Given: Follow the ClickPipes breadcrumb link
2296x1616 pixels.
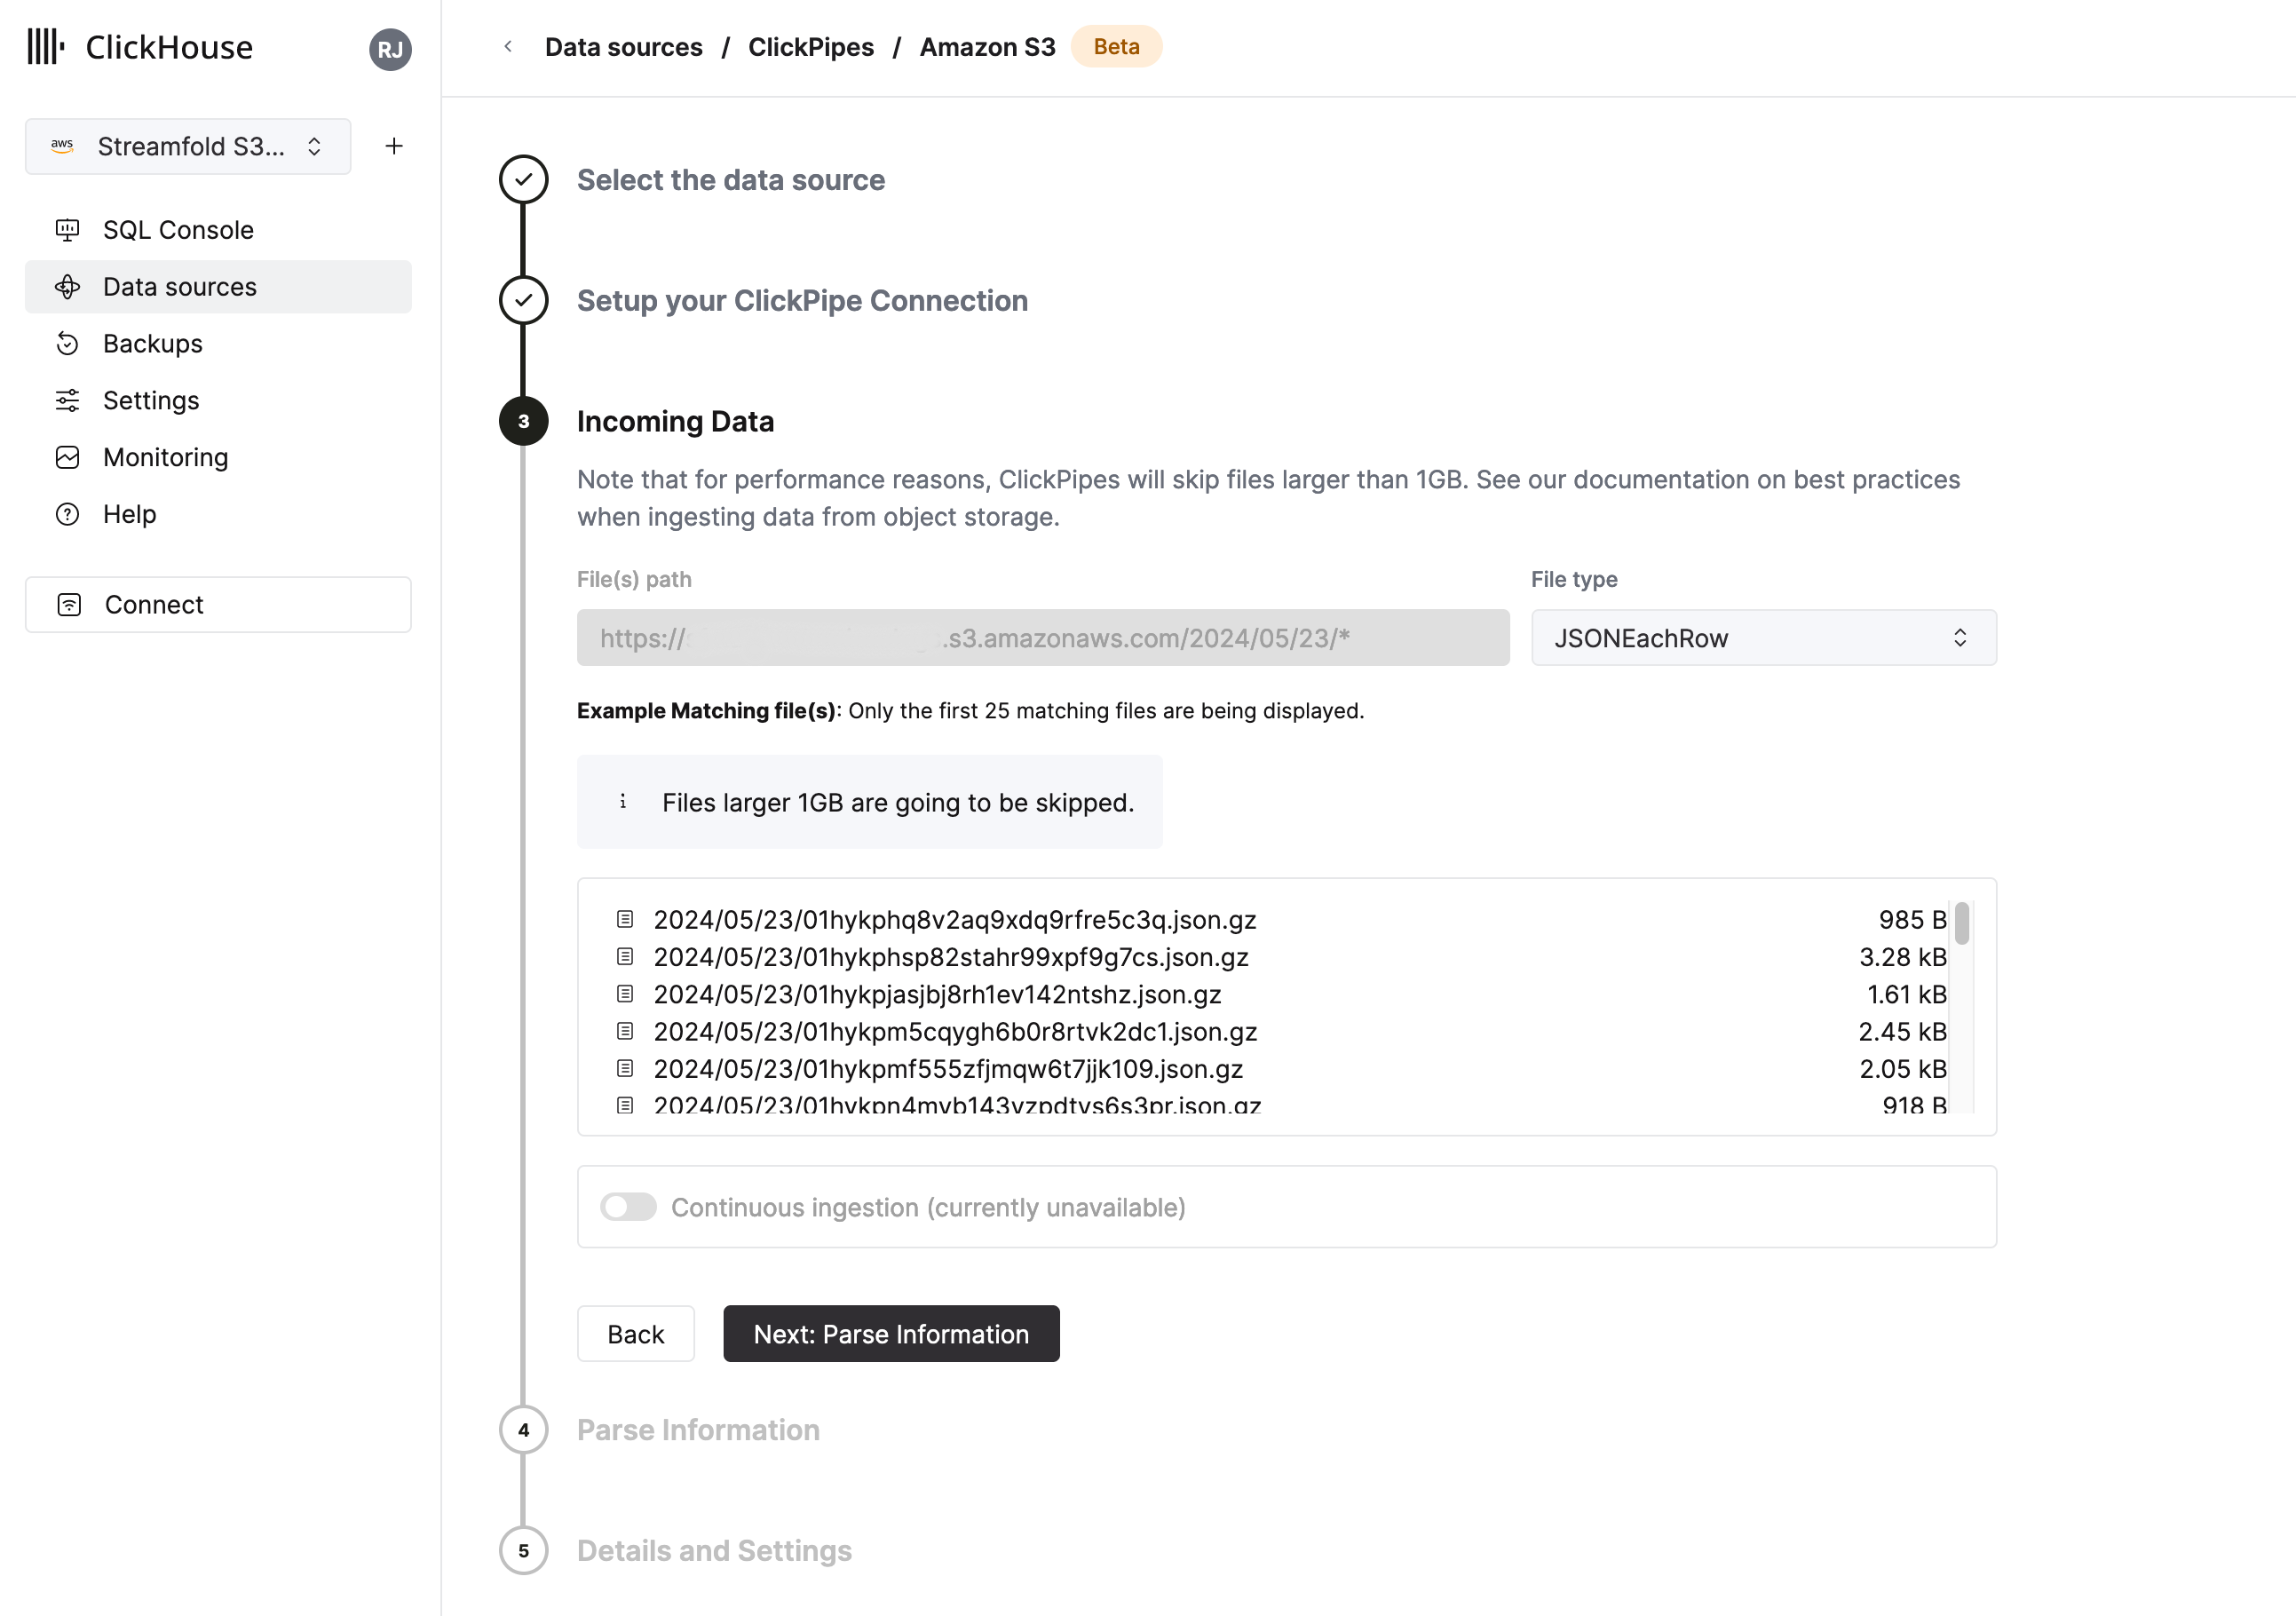Looking at the screenshot, I should point(811,47).
